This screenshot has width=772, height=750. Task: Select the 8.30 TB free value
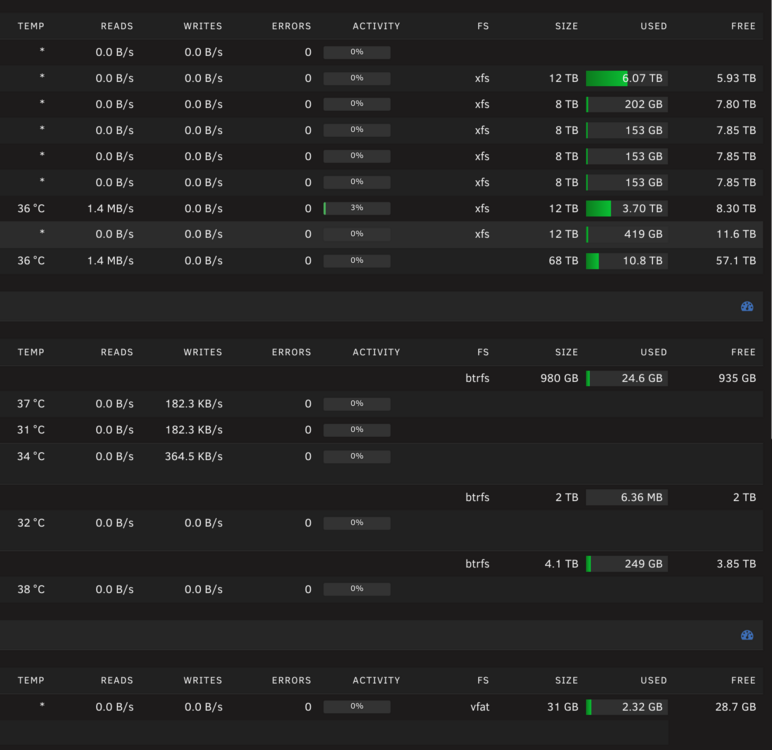tap(736, 208)
